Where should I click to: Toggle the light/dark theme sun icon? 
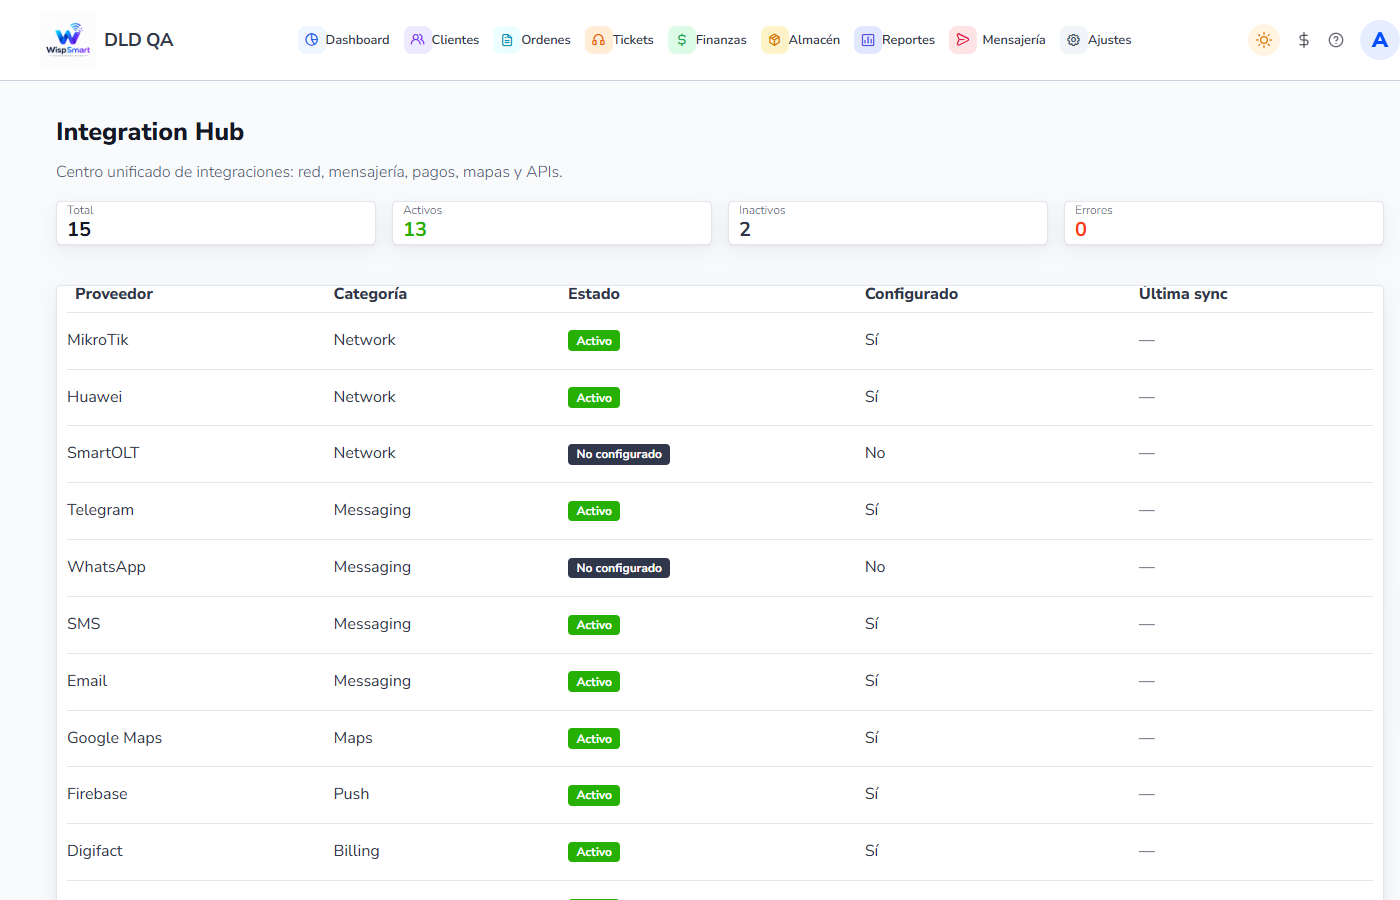[1264, 40]
